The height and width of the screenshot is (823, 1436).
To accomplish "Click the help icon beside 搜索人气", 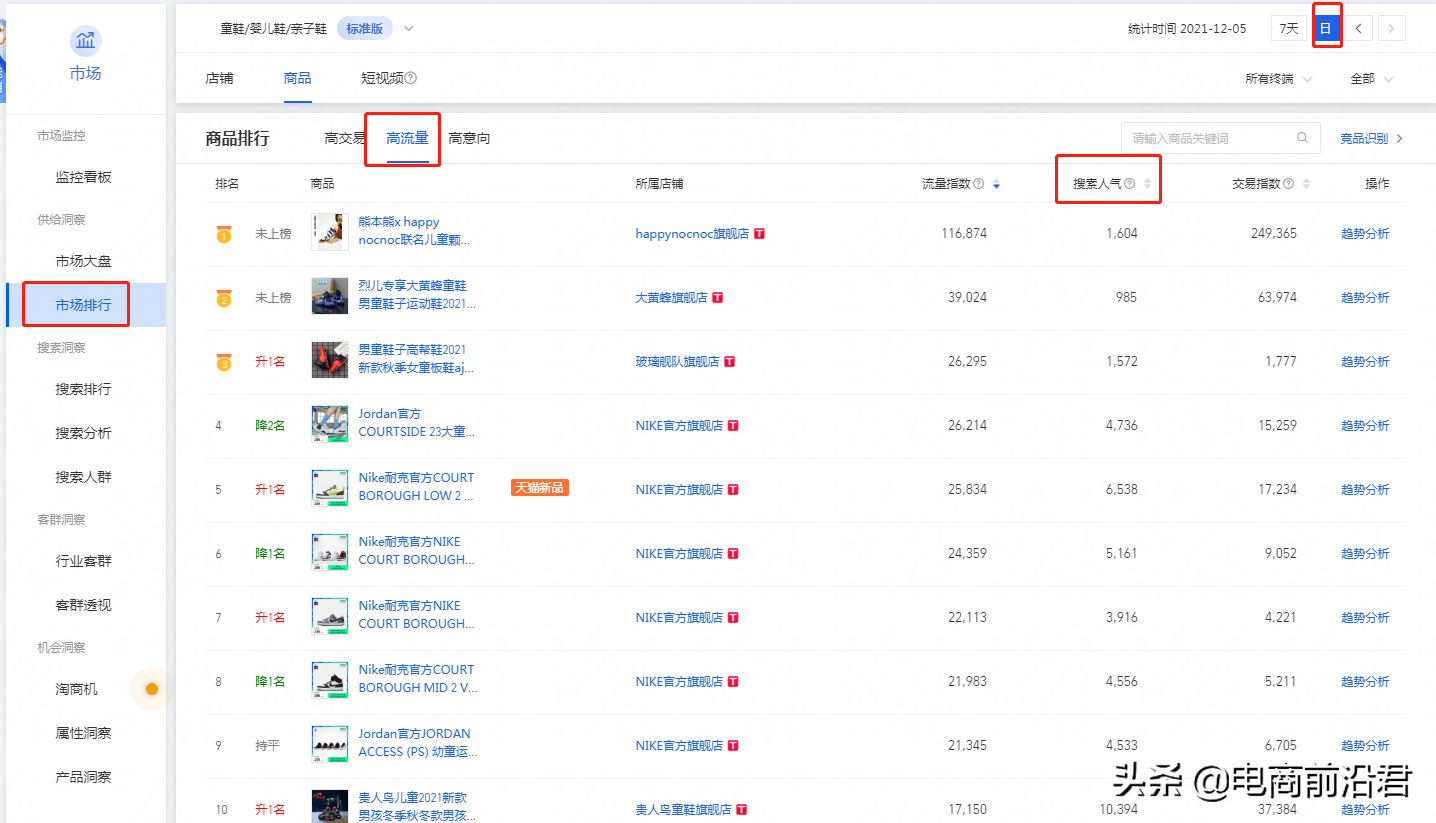I will click(1130, 184).
